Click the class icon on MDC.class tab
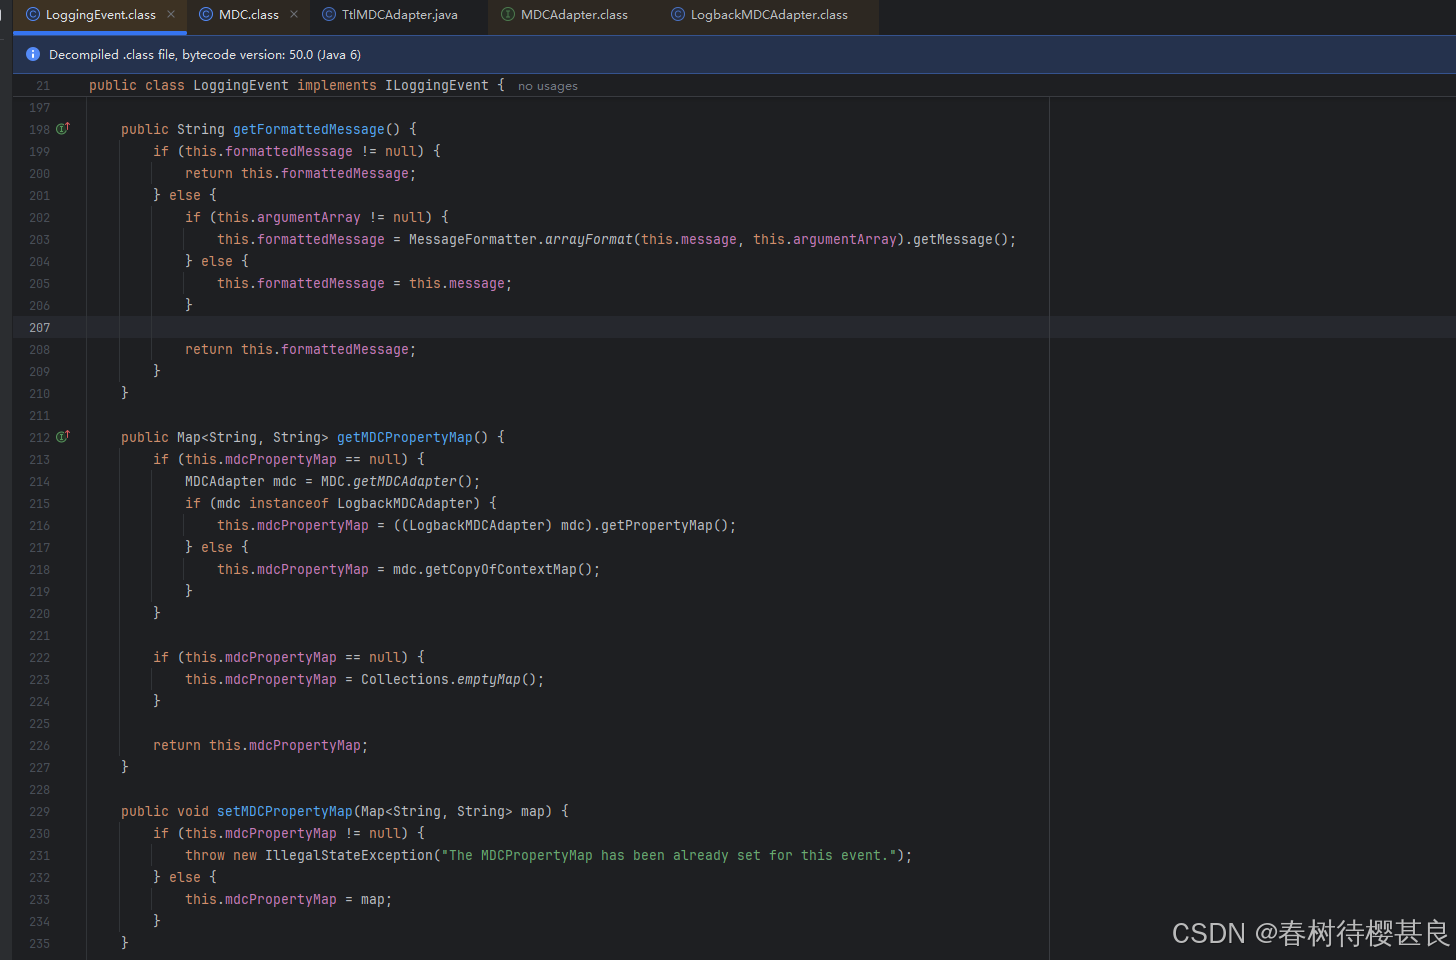The image size is (1456, 960). pyautogui.click(x=206, y=15)
